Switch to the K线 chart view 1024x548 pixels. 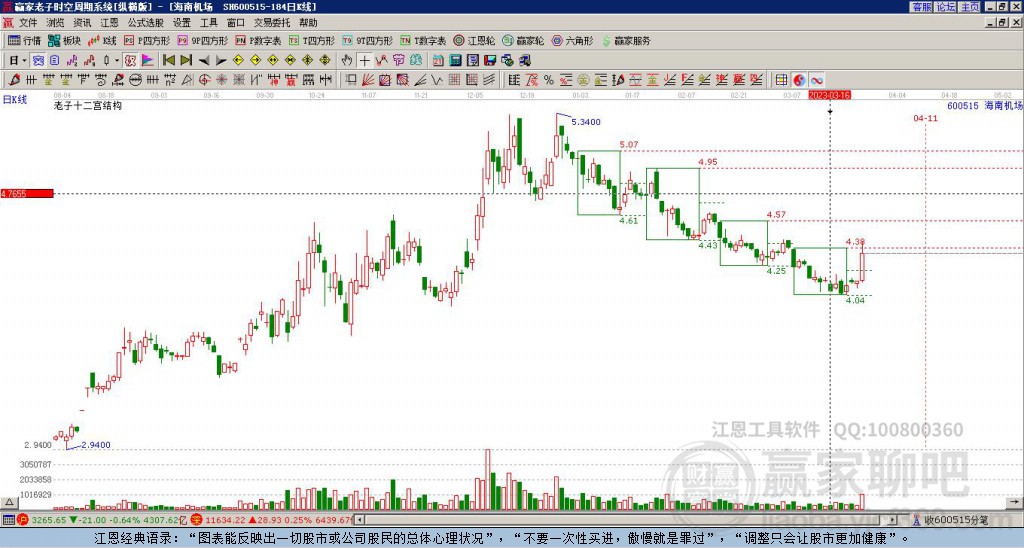[x=101, y=40]
